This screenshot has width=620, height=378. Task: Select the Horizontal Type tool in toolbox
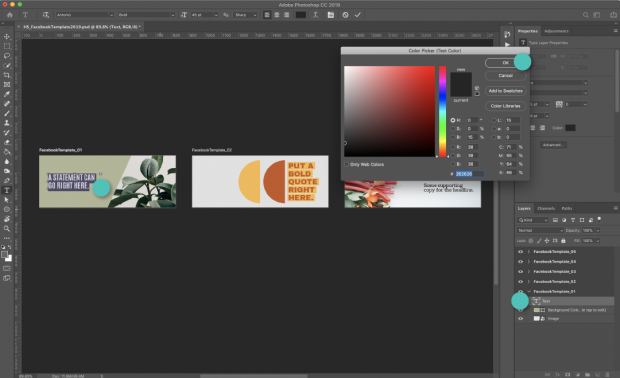point(7,190)
